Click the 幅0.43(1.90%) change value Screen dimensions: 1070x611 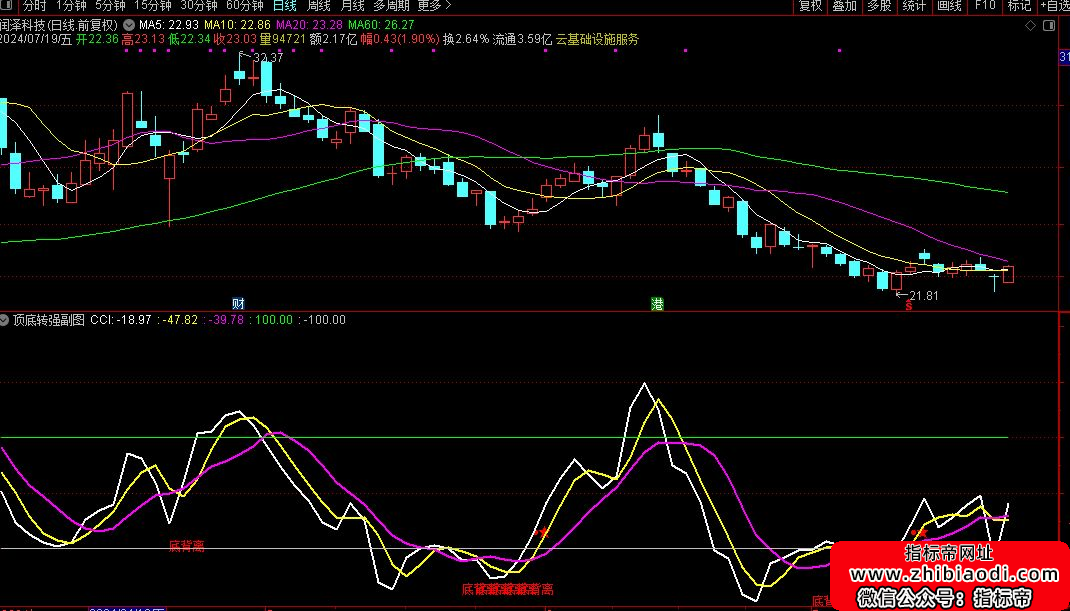(x=399, y=39)
